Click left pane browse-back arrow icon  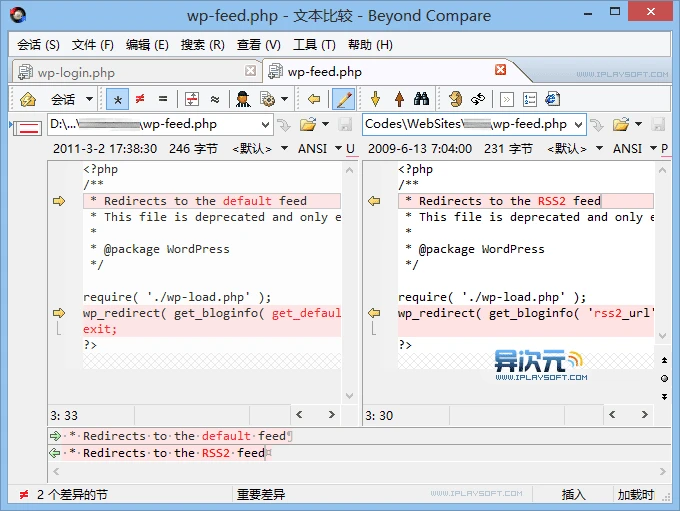pyautogui.click(x=284, y=125)
